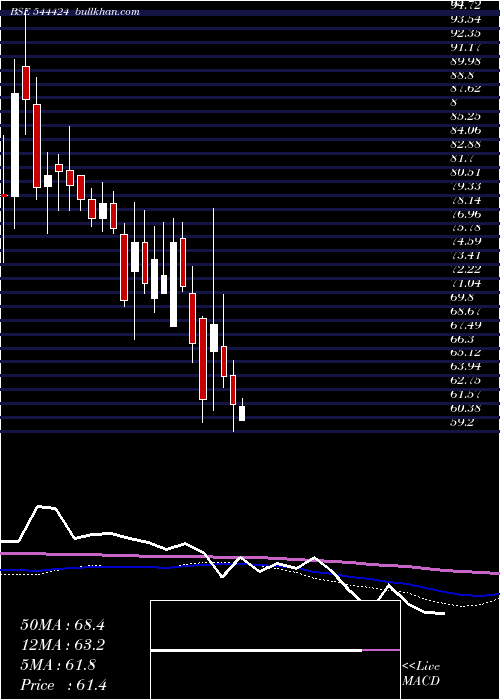Click the MACD histogram box
Viewport: 500px width, 700px height.
point(275,650)
